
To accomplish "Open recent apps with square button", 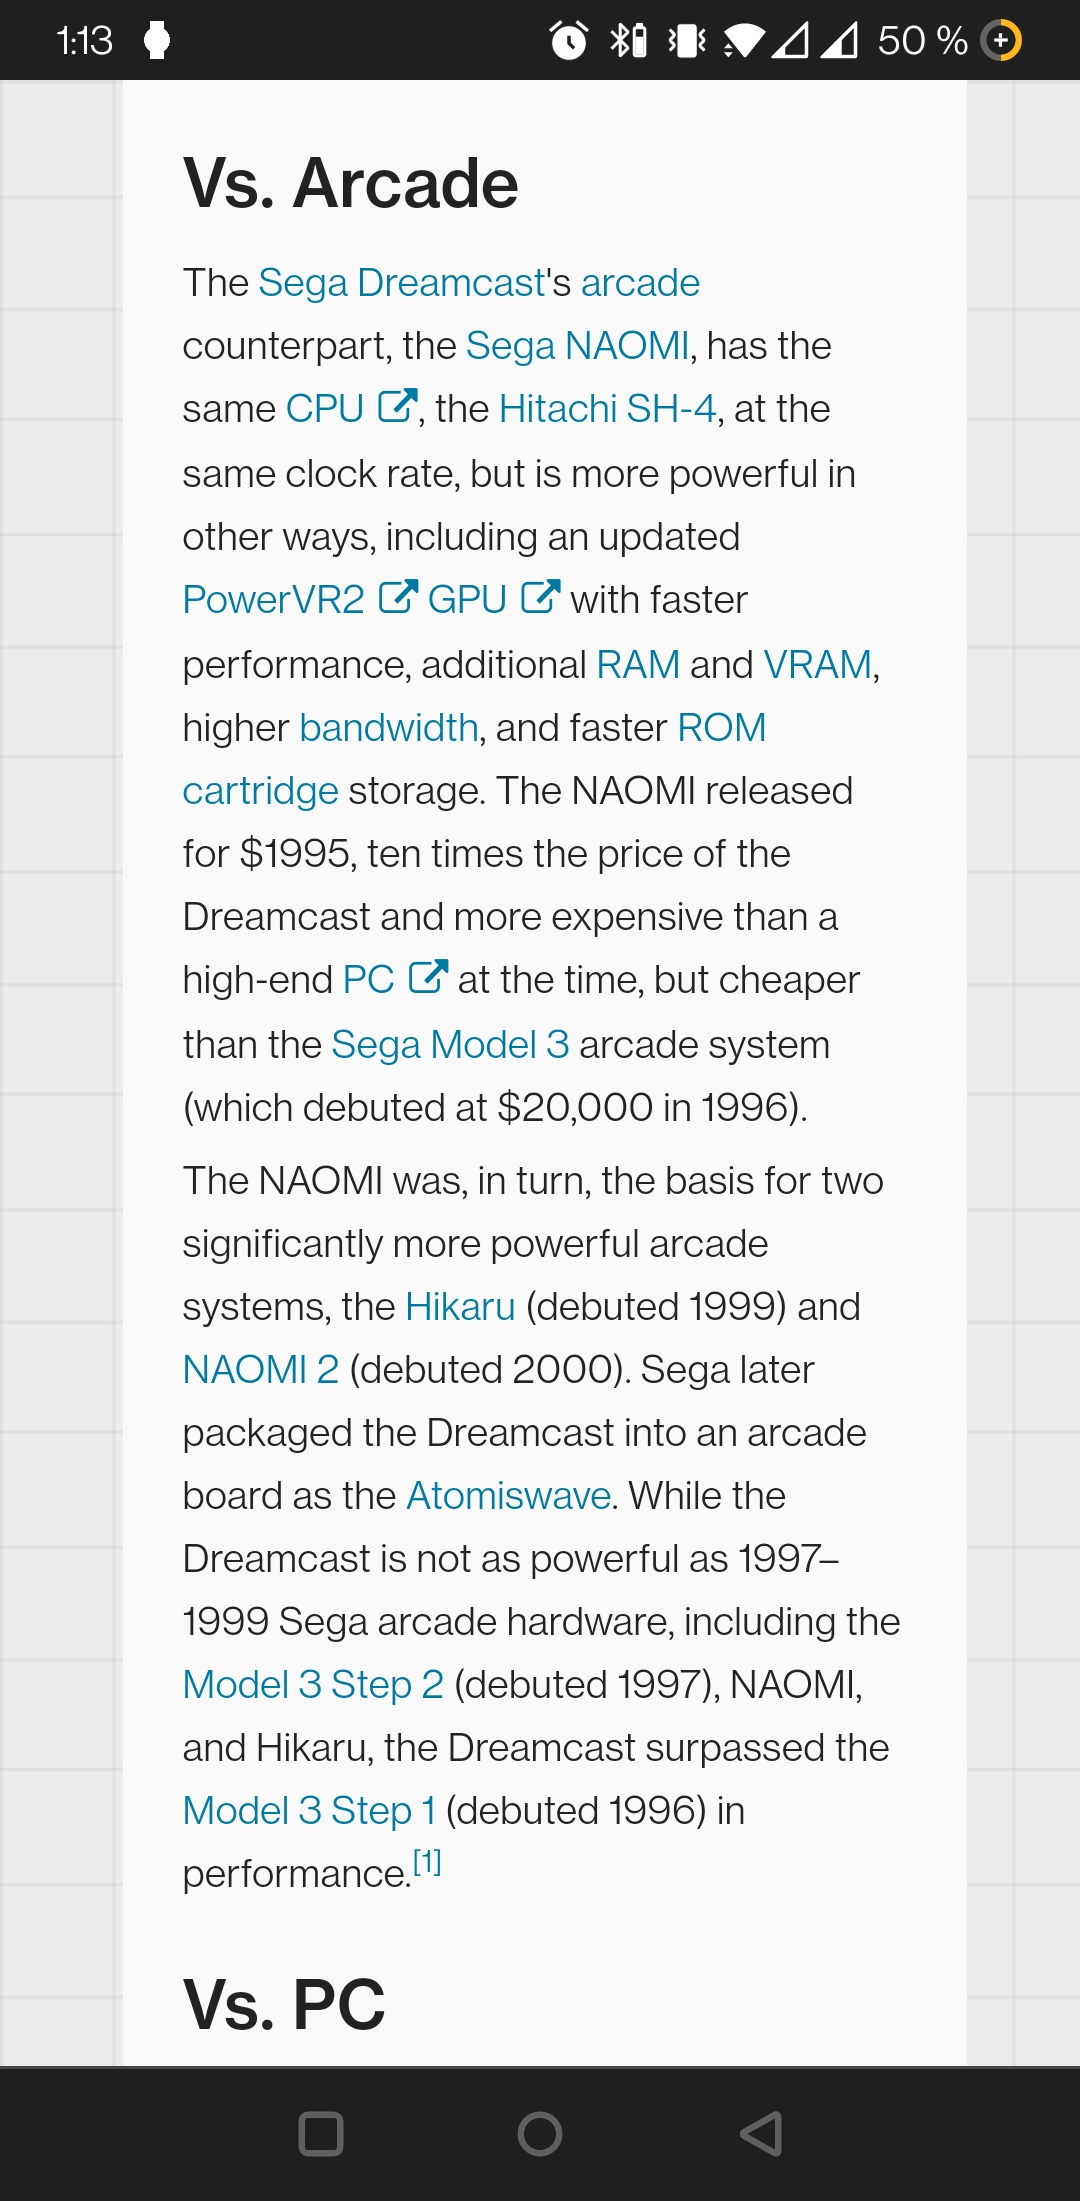I will tap(321, 2133).
